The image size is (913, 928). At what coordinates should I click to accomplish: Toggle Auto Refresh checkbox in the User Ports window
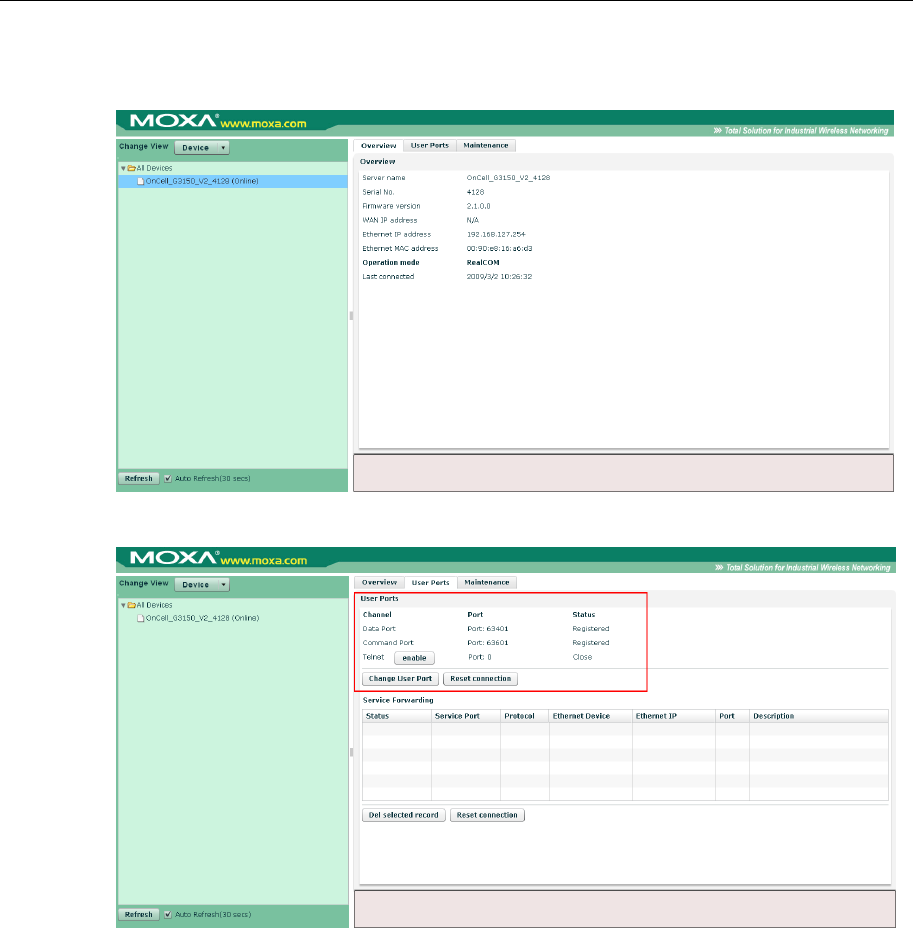click(168, 914)
